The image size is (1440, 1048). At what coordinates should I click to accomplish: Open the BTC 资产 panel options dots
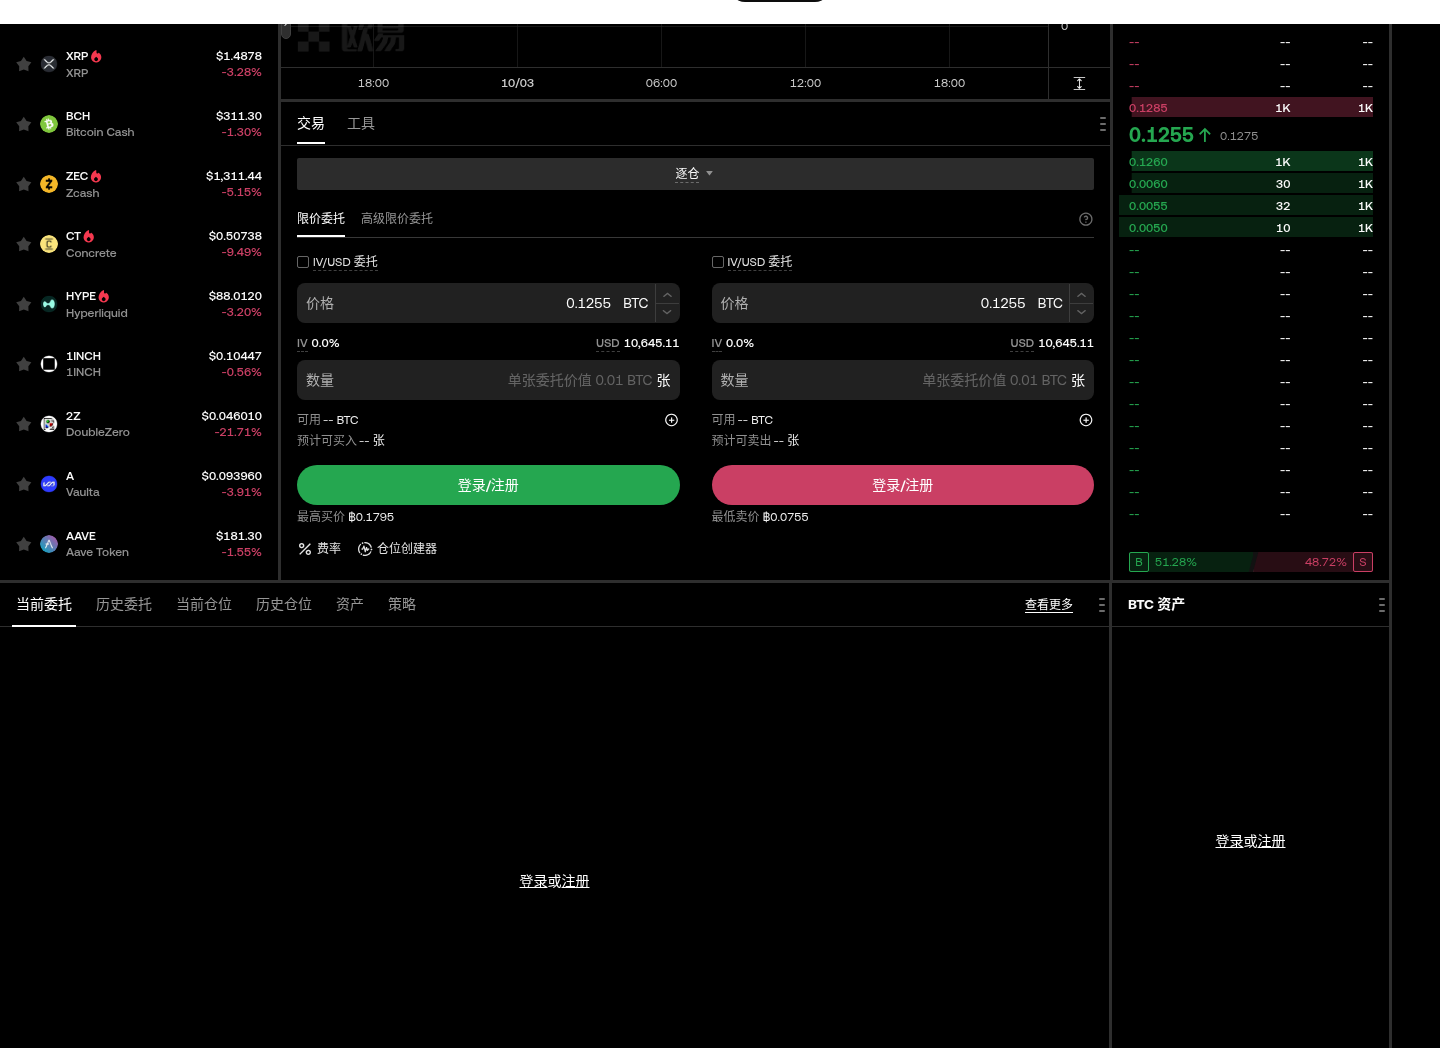tap(1381, 605)
